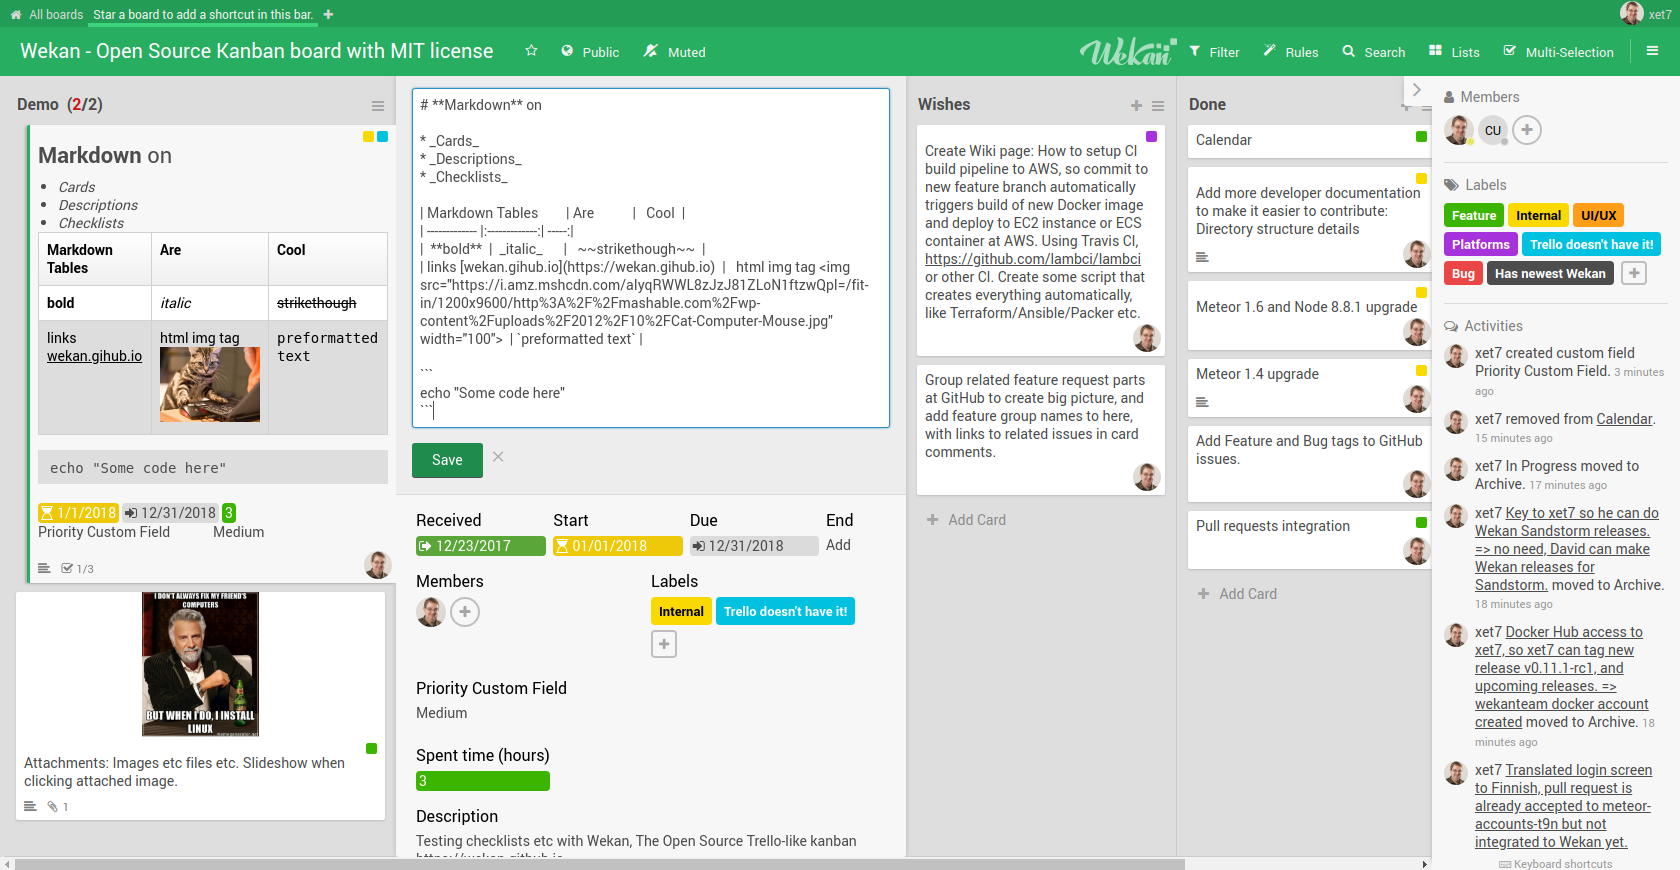Toggle the Muted watch setting

[674, 52]
